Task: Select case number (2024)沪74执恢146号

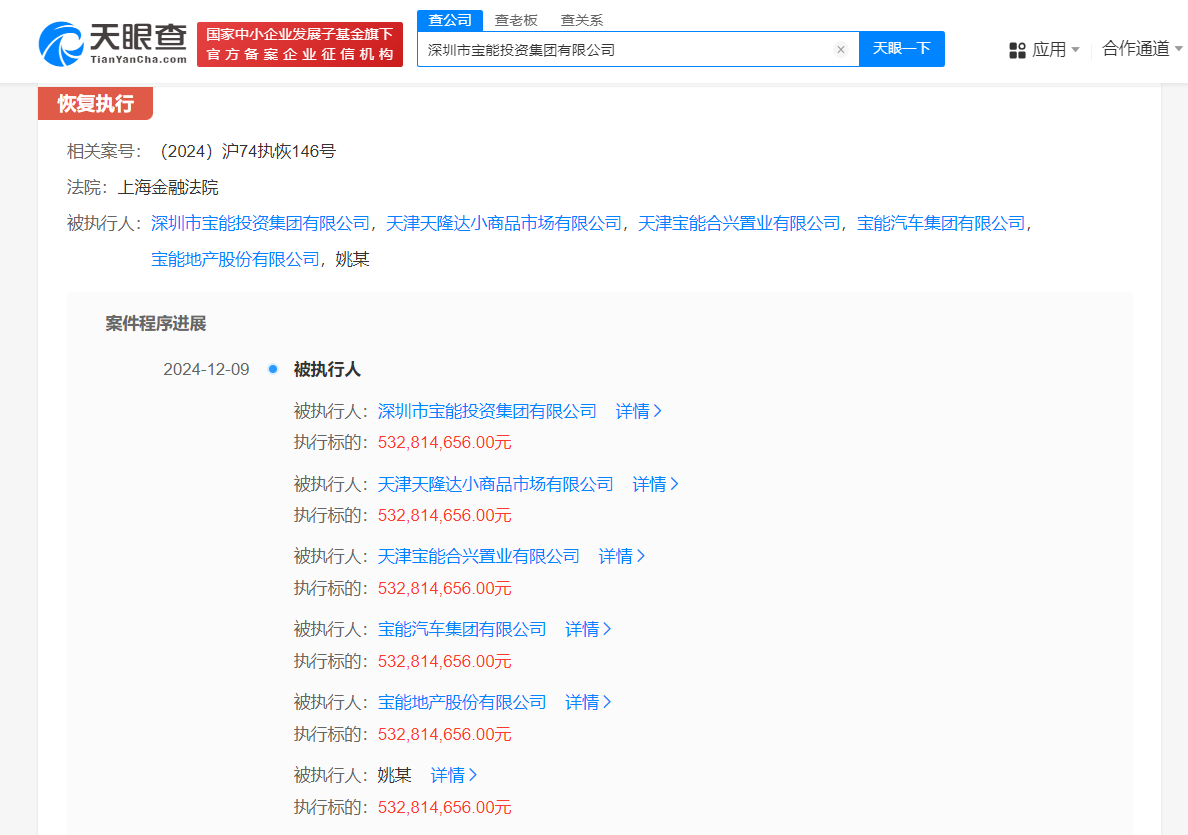Action: [247, 152]
